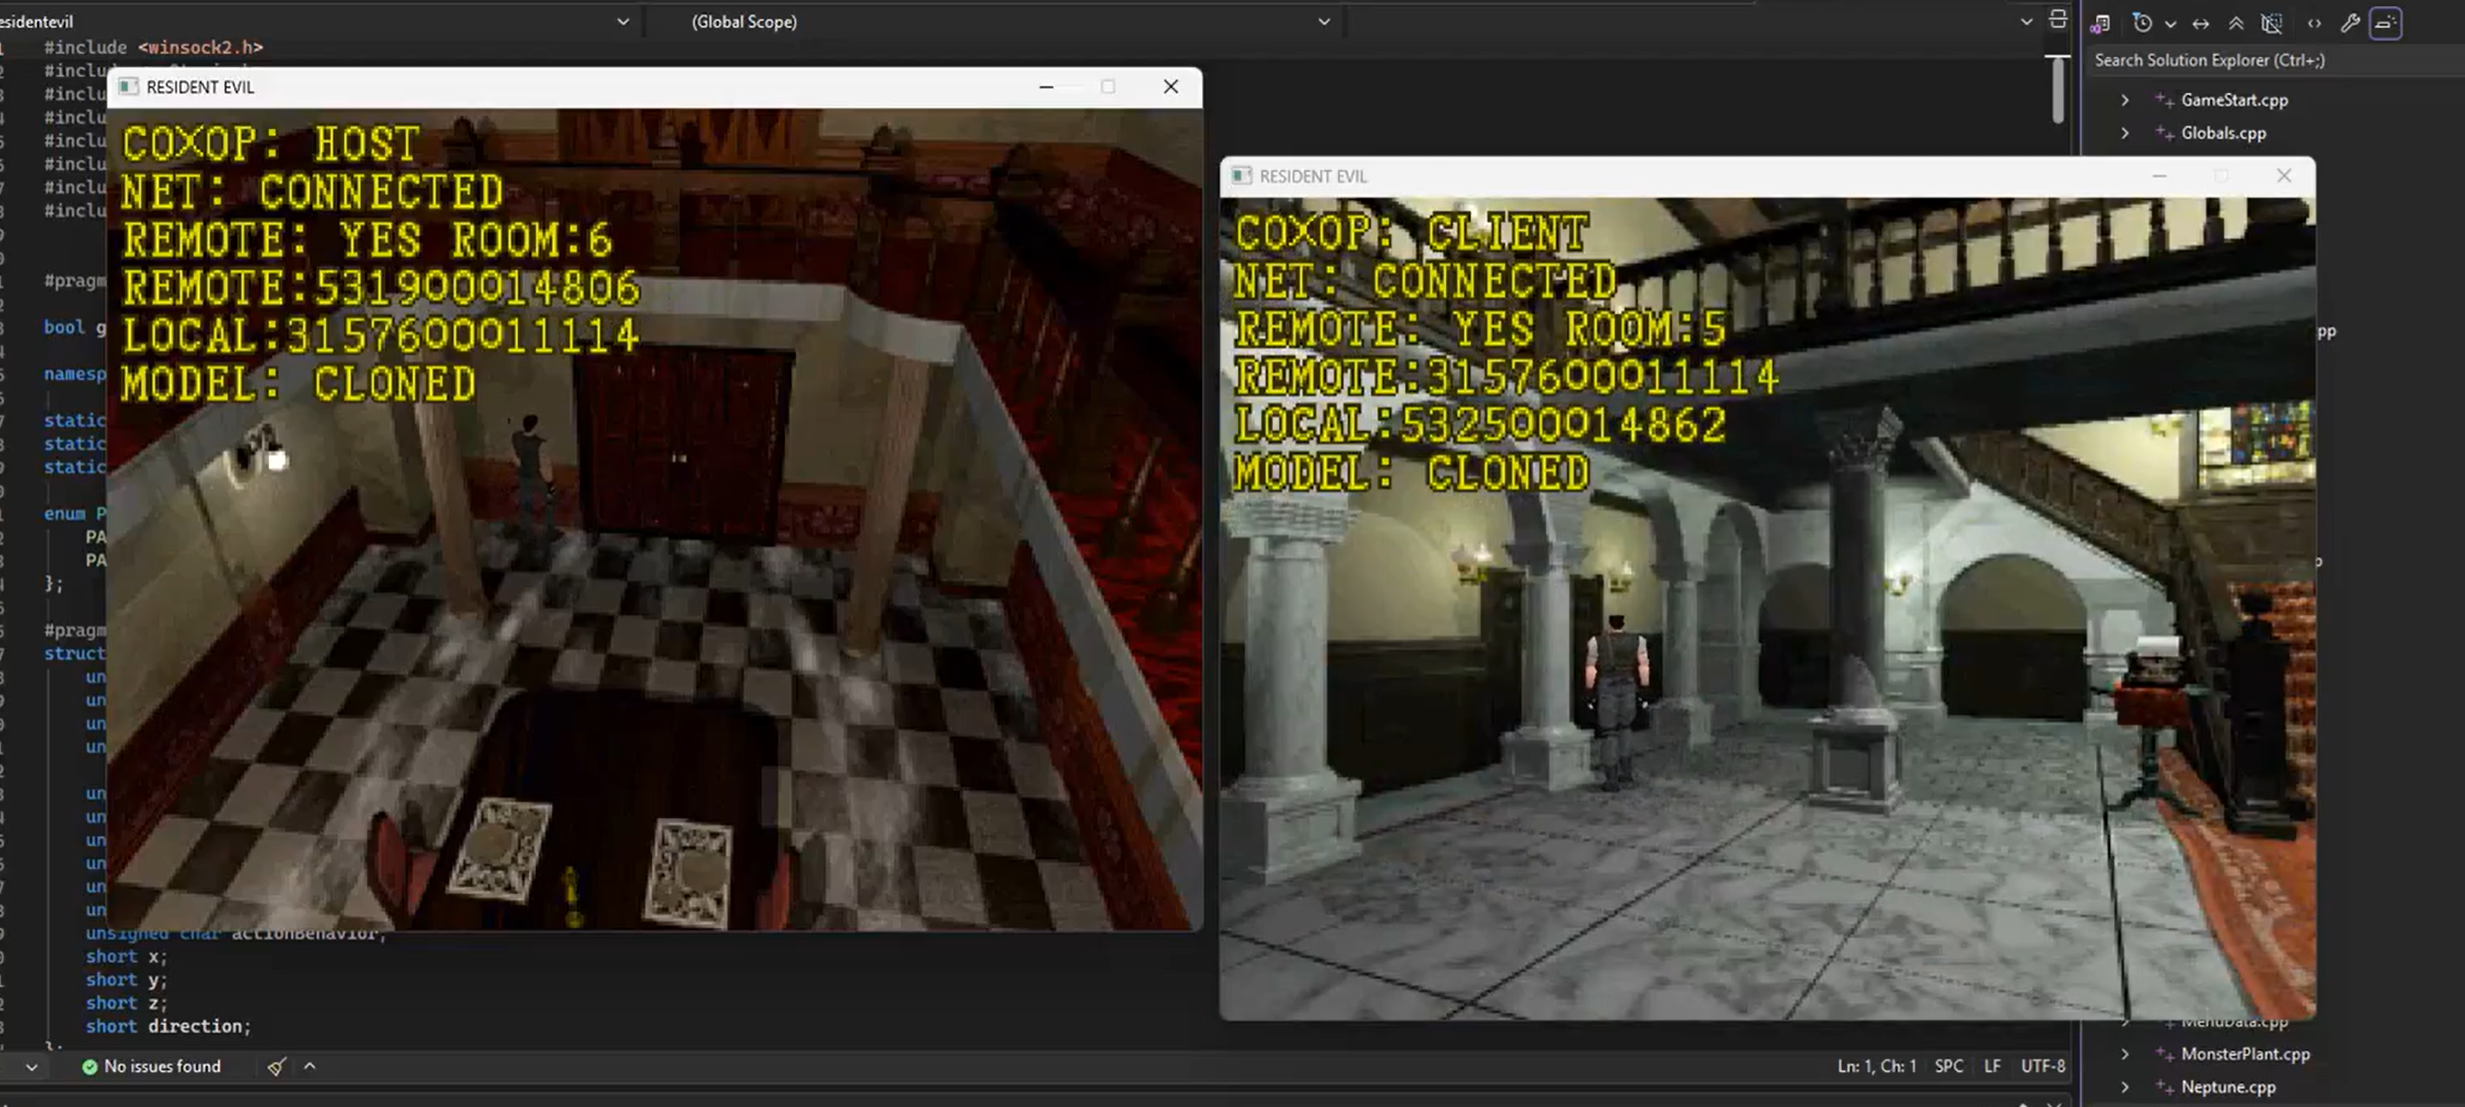Close the client RESIDENT EVIL window
Image resolution: width=2465 pixels, height=1107 pixels.
click(x=2284, y=176)
